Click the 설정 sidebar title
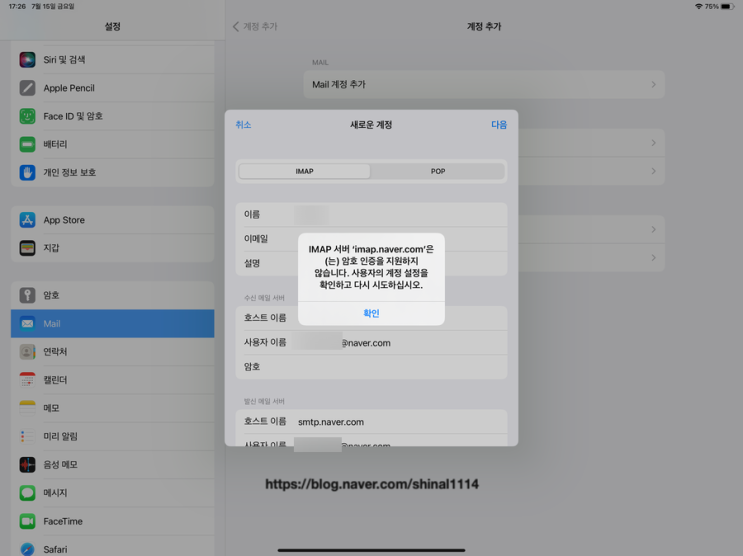 click(x=112, y=27)
